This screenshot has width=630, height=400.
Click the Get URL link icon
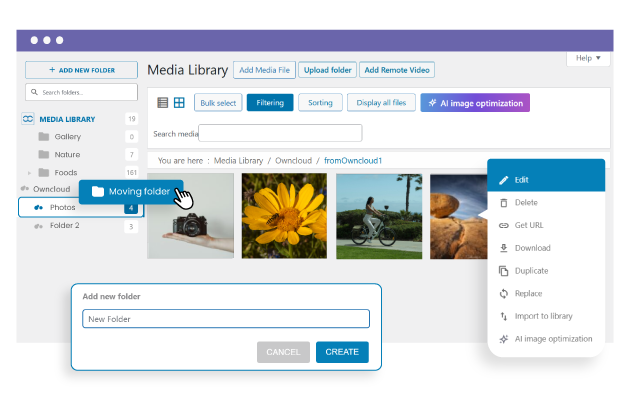[503, 225]
